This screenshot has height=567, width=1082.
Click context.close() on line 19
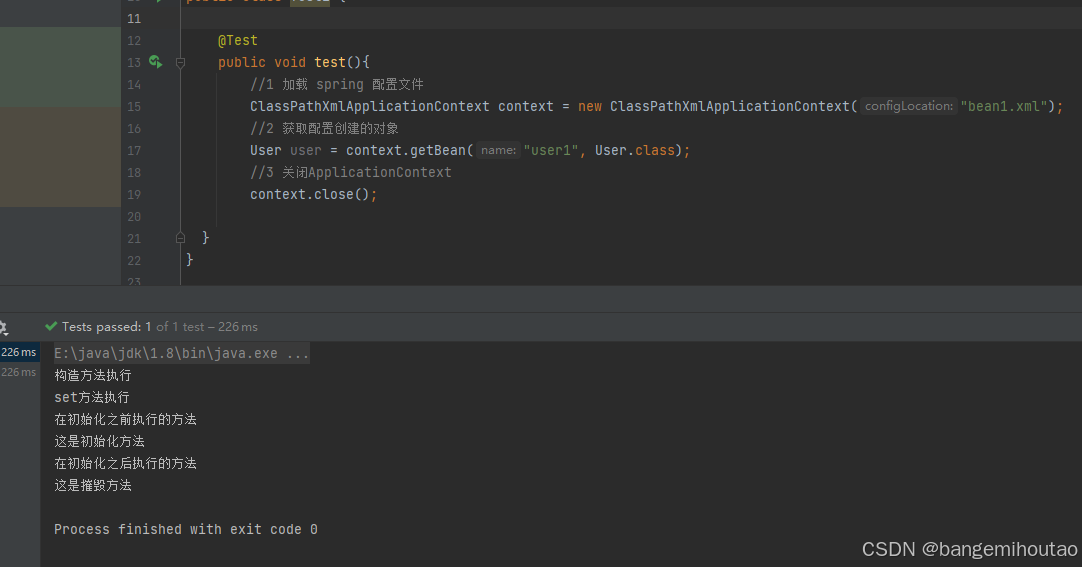pos(313,195)
